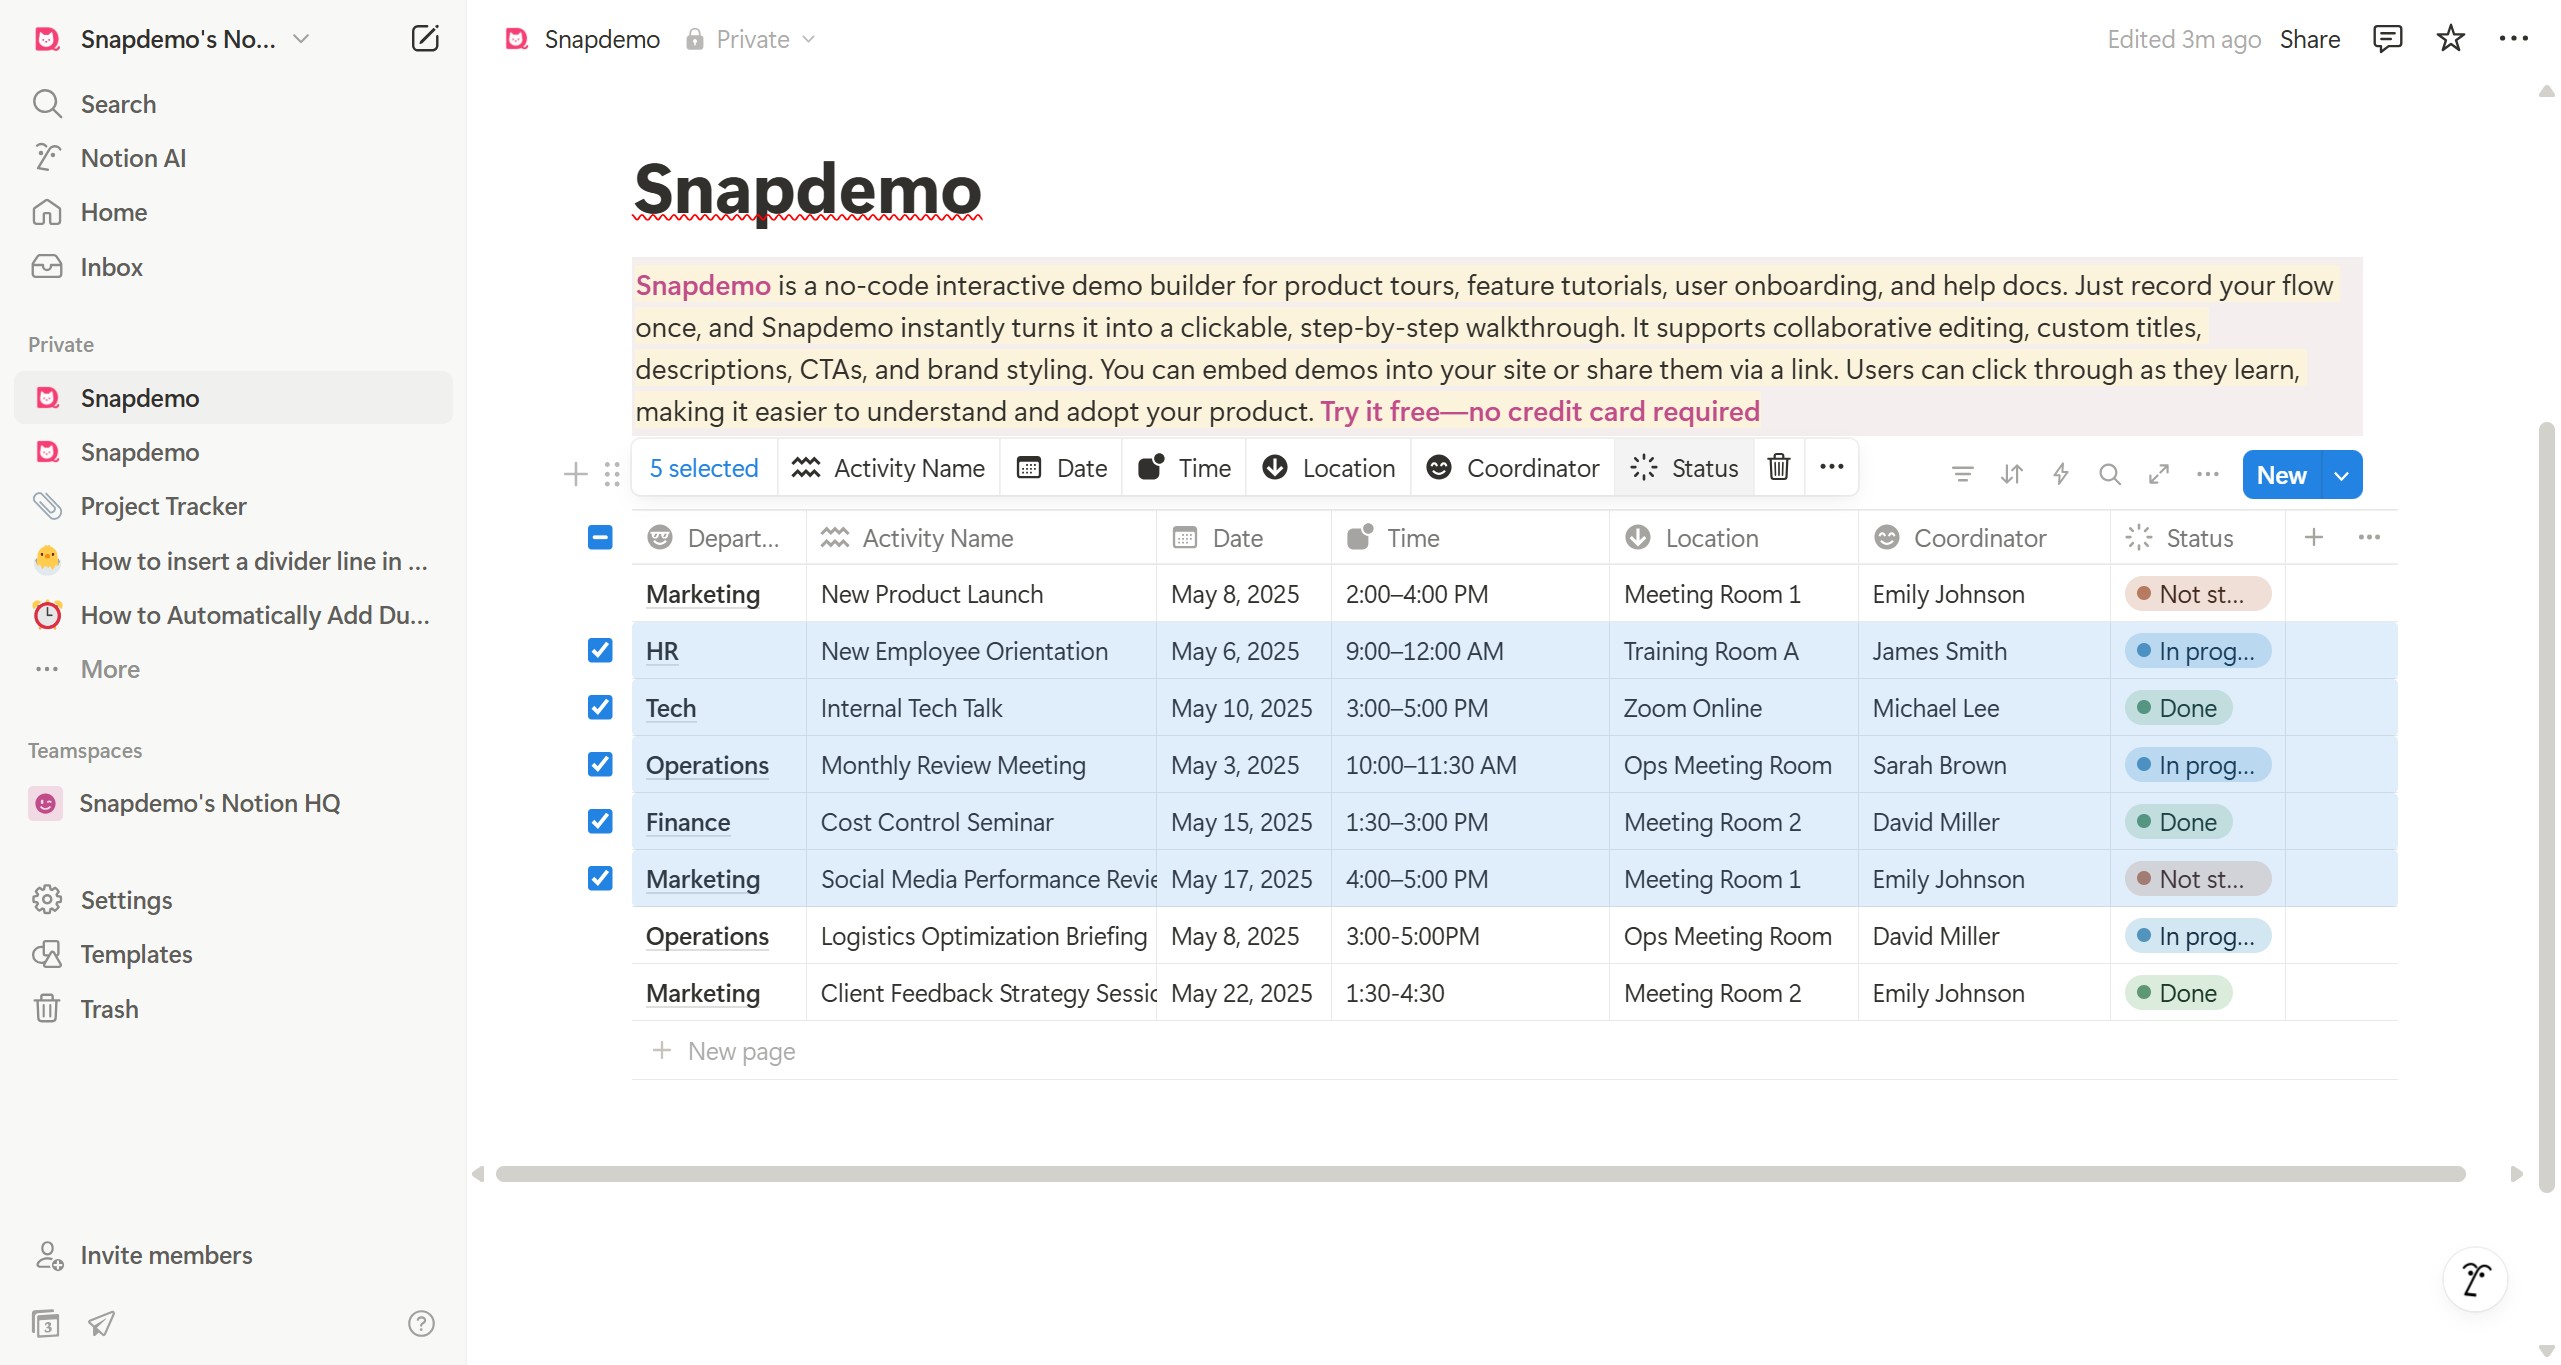Open the New button dropdown arrow
This screenshot has height=1365, width=2561.
pyautogui.click(x=2341, y=475)
